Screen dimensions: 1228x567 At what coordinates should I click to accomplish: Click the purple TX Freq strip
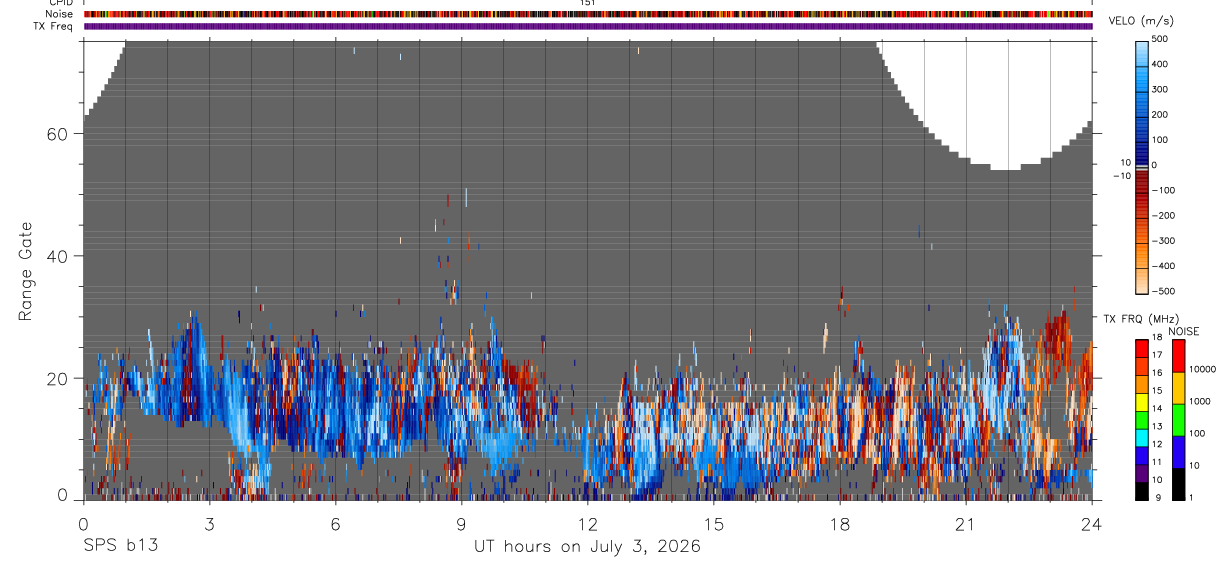pyautogui.click(x=588, y=26)
